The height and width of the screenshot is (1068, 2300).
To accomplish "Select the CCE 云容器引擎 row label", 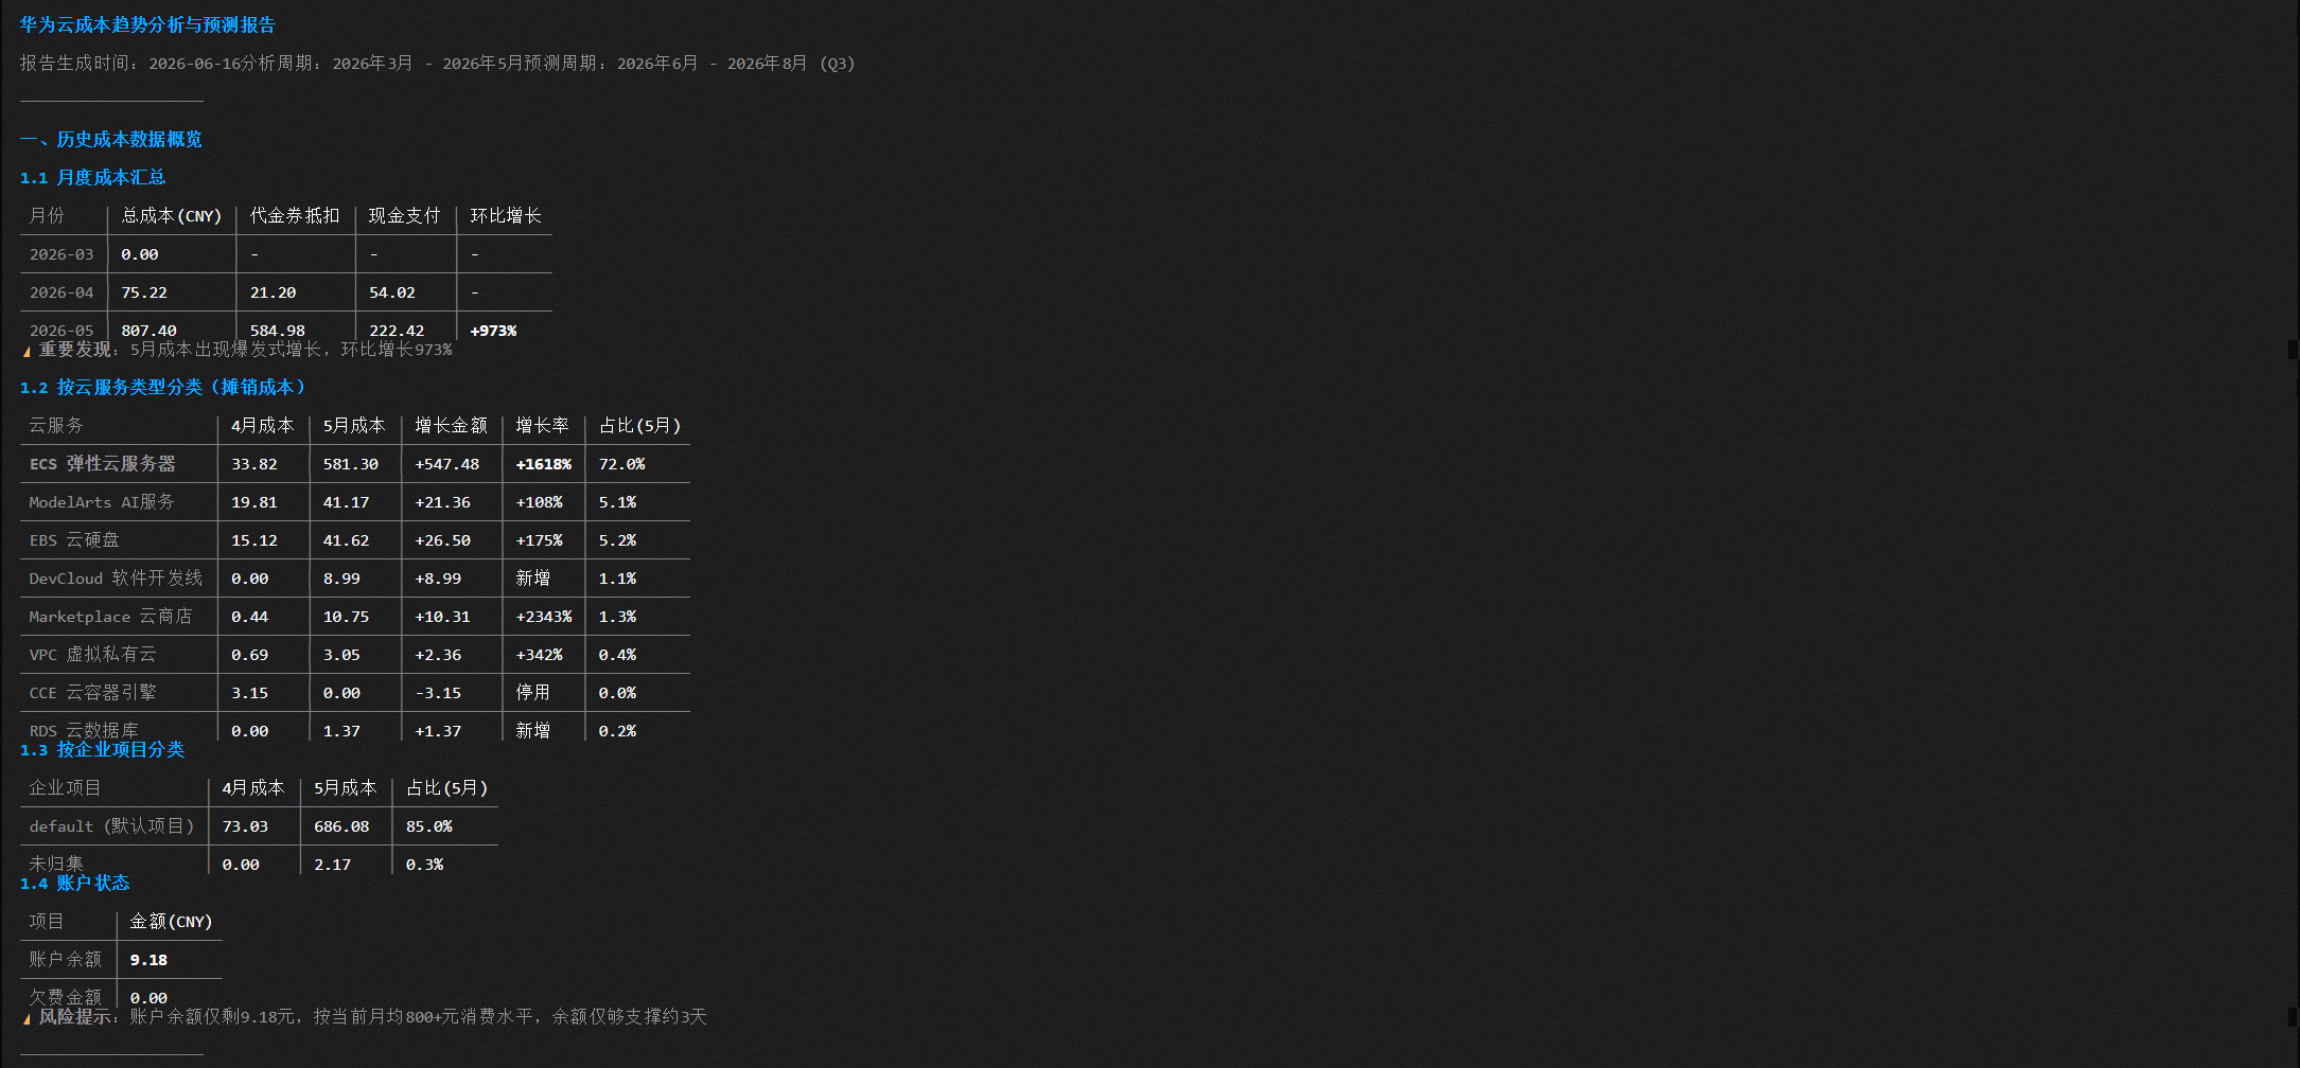I will 93,692.
